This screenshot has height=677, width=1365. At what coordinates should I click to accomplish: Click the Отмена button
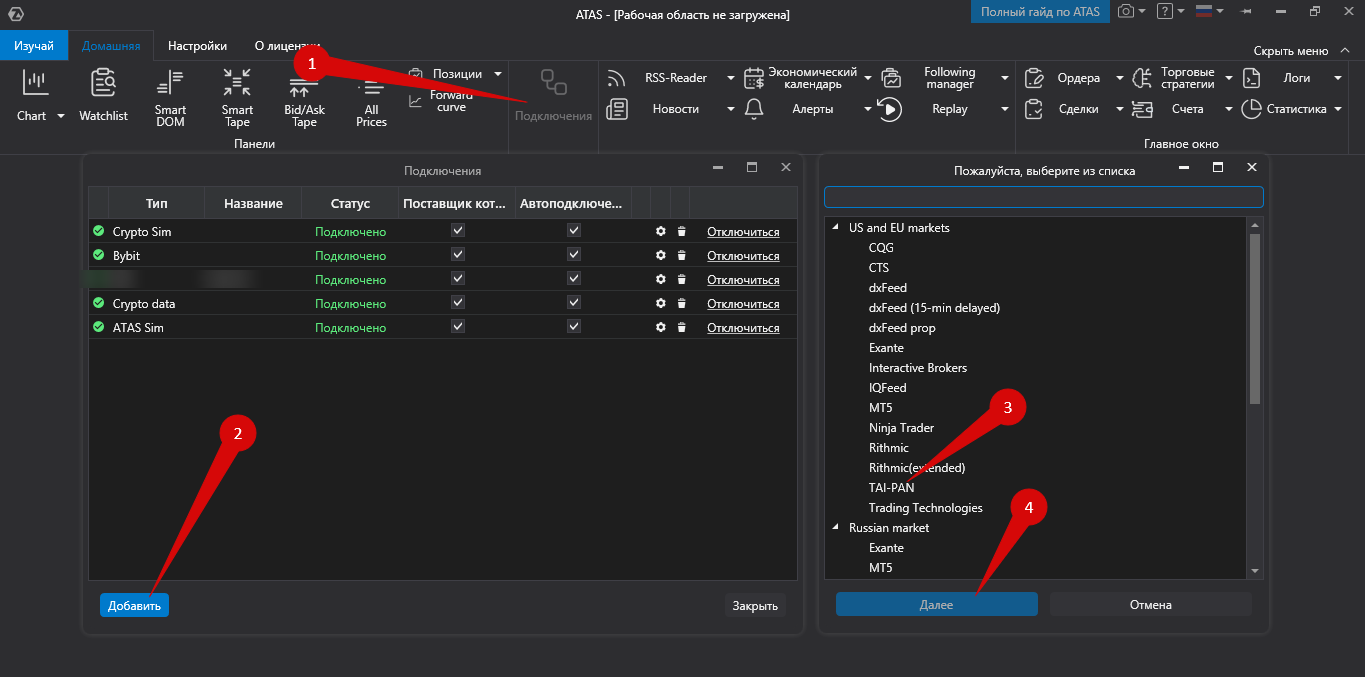pyautogui.click(x=1150, y=604)
